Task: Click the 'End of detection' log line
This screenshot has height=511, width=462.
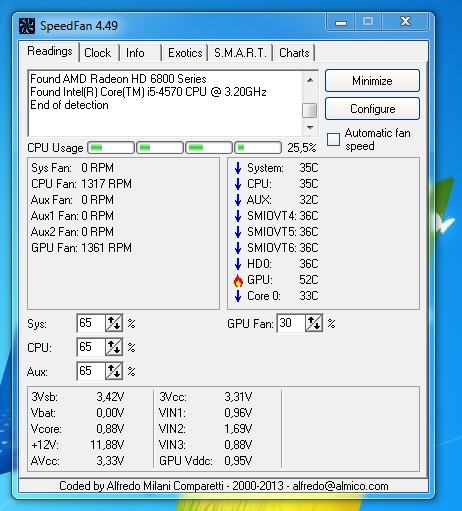Action: tap(69, 105)
